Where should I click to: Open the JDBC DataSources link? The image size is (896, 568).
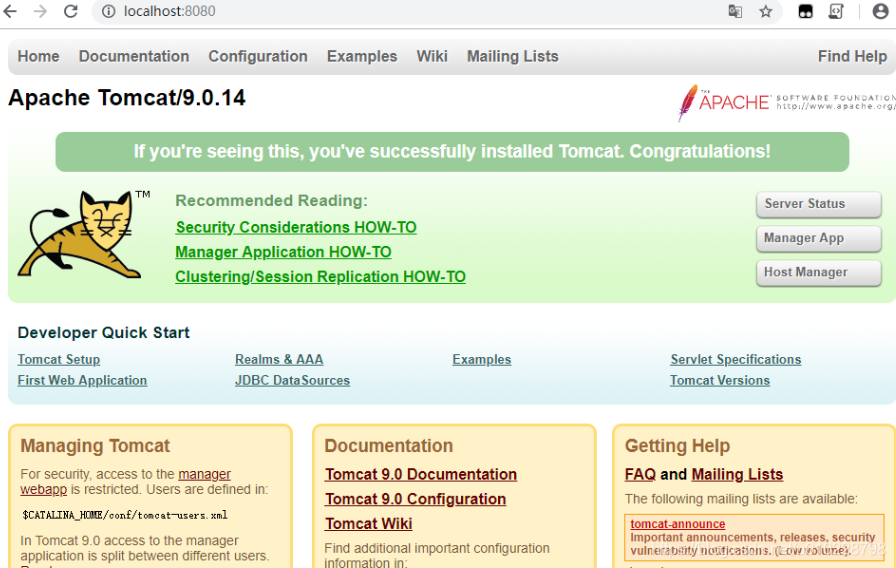click(292, 380)
